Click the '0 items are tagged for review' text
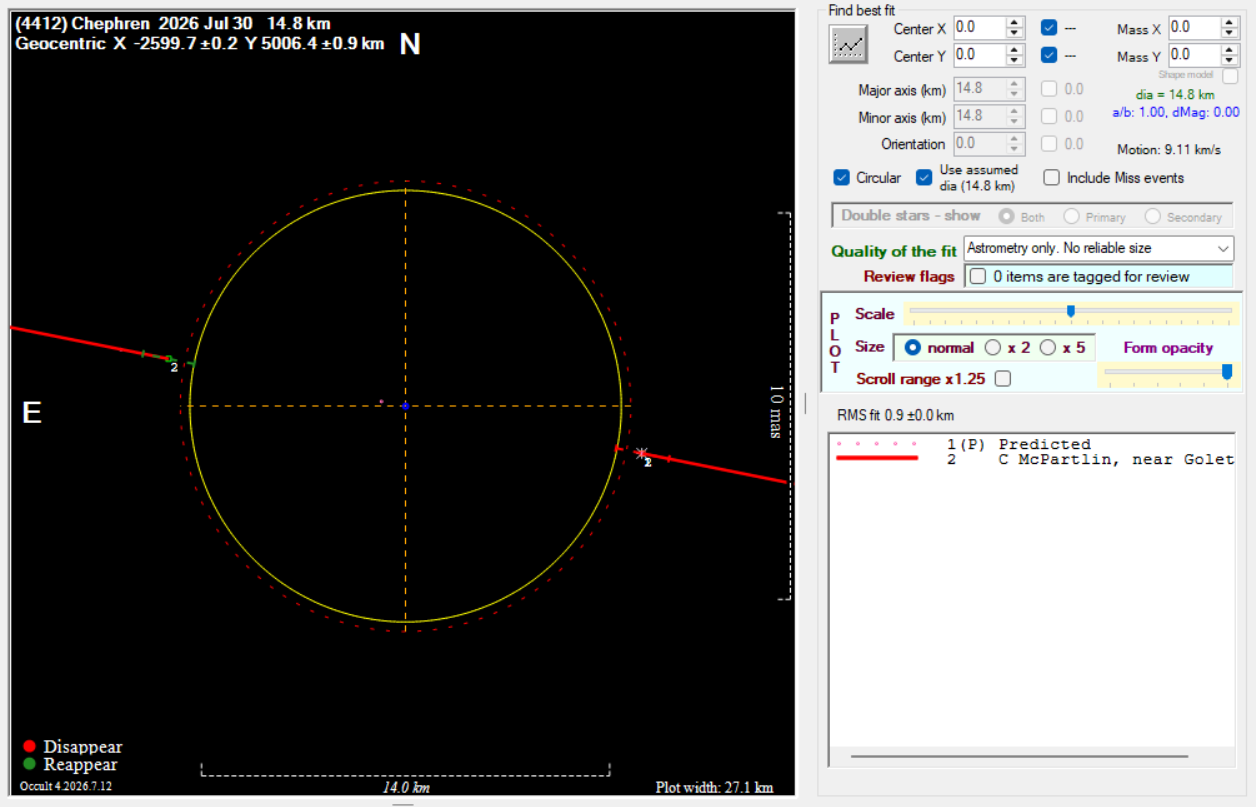Viewport: 1256px width, 807px height. pyautogui.click(x=1091, y=276)
